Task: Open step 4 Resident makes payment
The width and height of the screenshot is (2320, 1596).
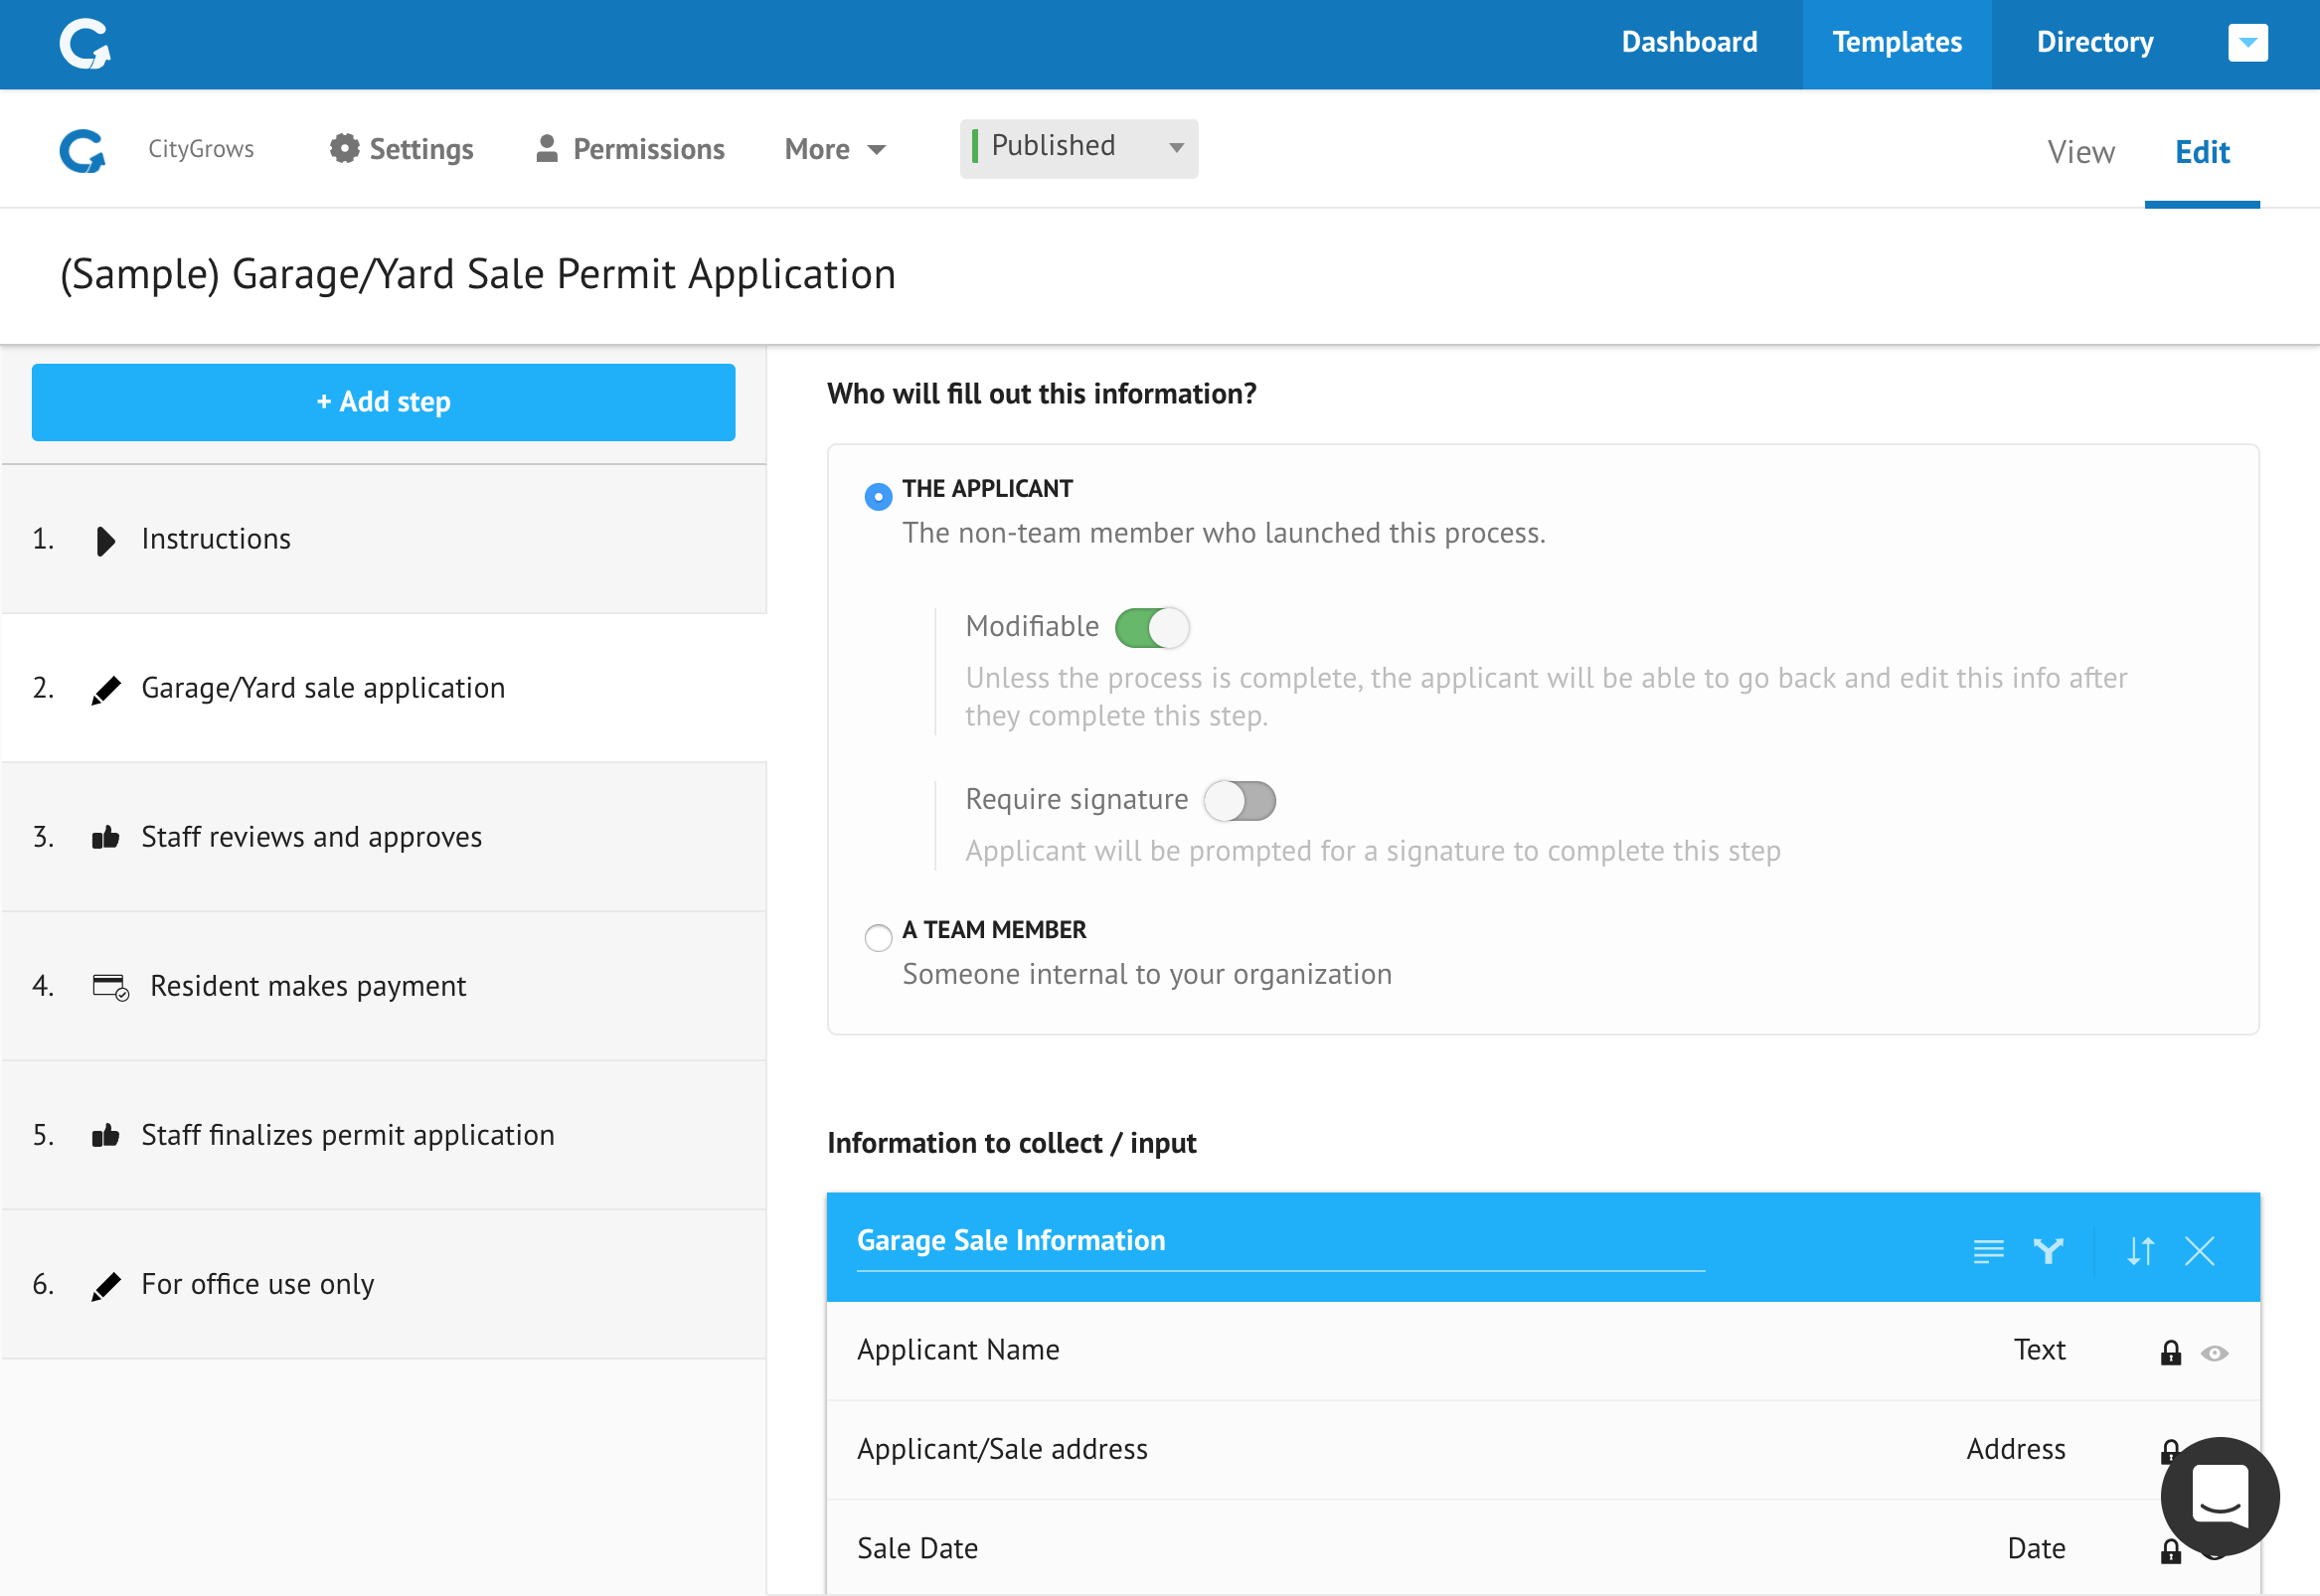Action: [x=384, y=986]
